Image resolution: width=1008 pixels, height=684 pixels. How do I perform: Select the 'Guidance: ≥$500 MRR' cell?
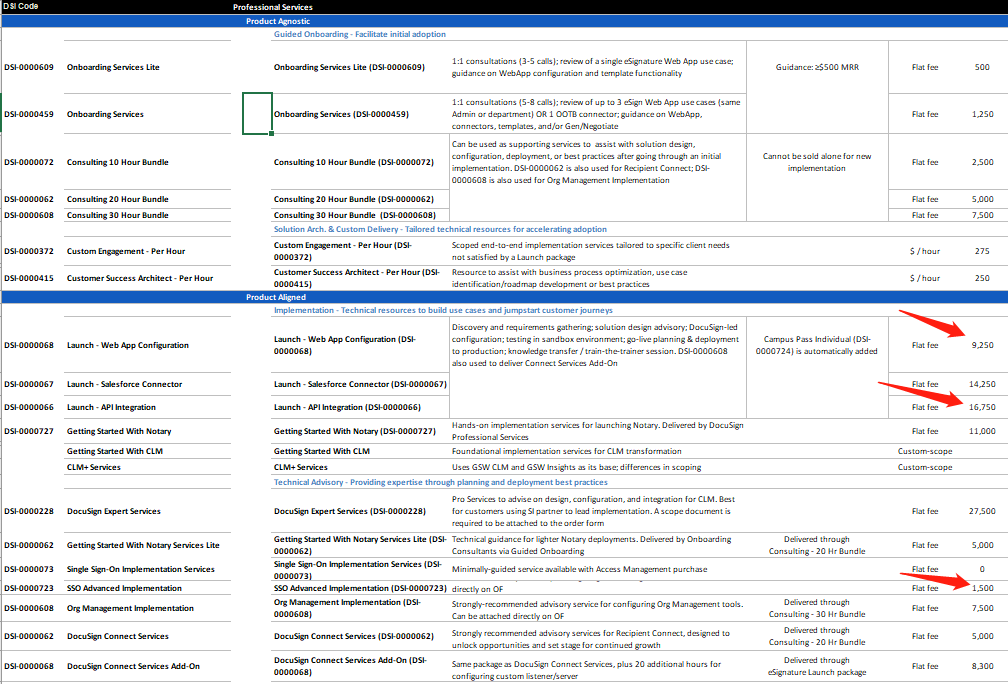(x=817, y=67)
